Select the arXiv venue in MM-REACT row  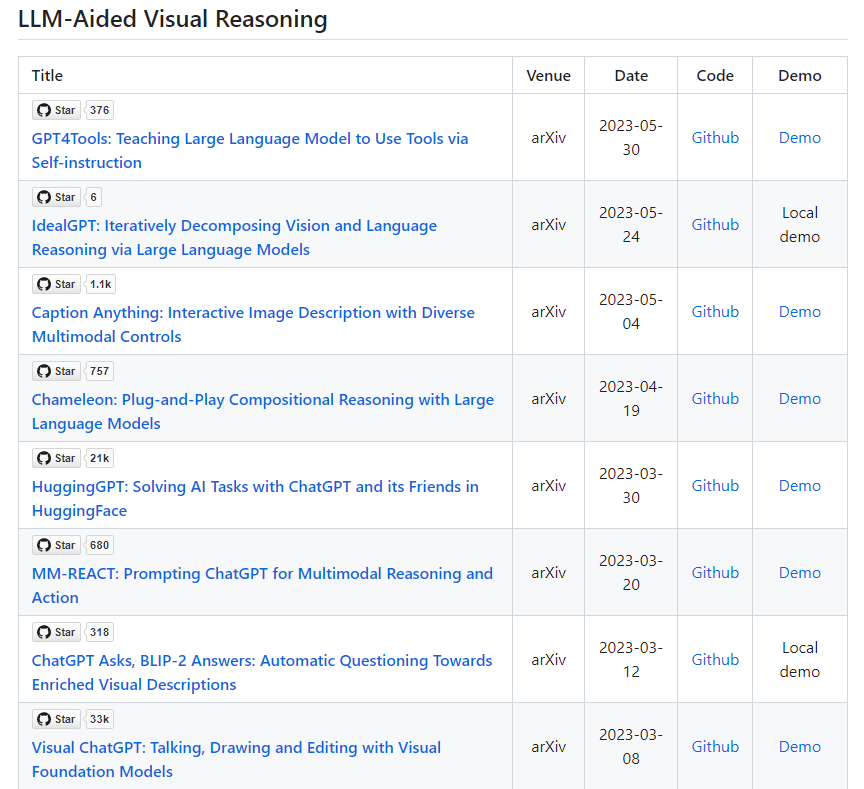(548, 573)
